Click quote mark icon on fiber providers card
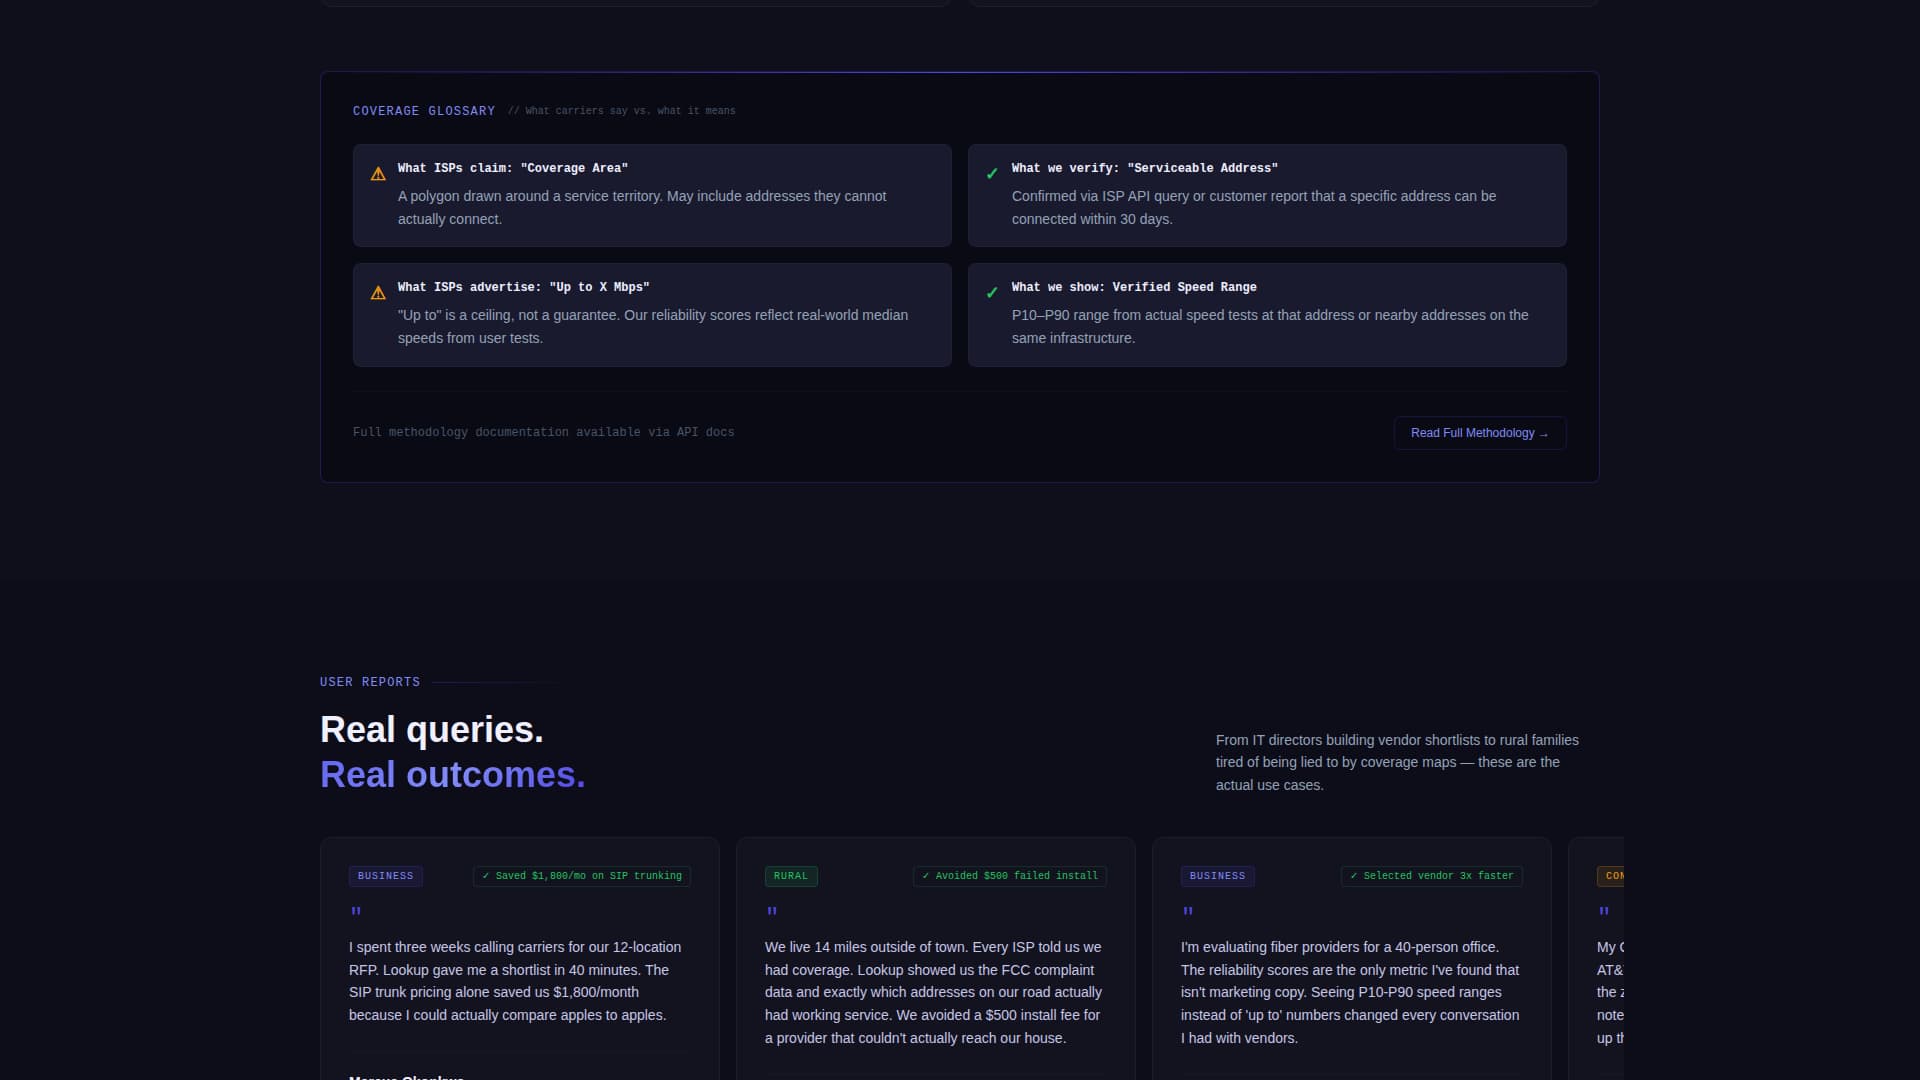 point(1188,912)
